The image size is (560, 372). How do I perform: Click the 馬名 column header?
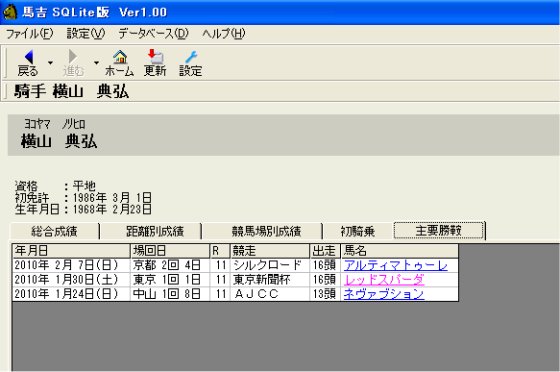pyautogui.click(x=400, y=251)
